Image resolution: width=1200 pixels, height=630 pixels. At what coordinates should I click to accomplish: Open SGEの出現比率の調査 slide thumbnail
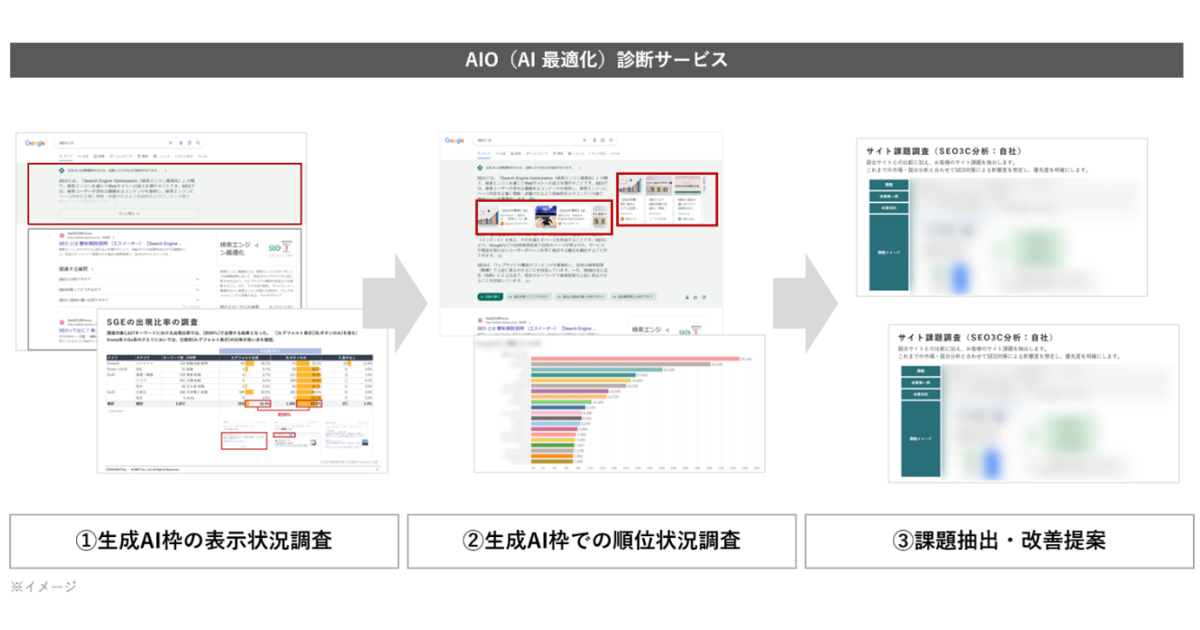[240, 390]
